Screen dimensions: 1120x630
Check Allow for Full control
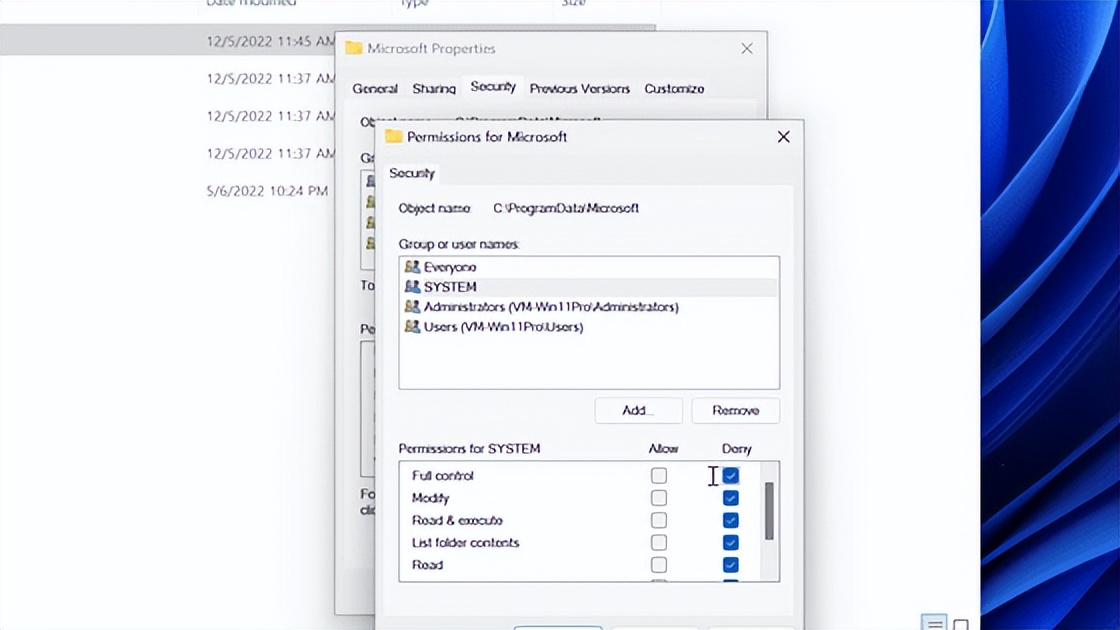click(x=659, y=475)
